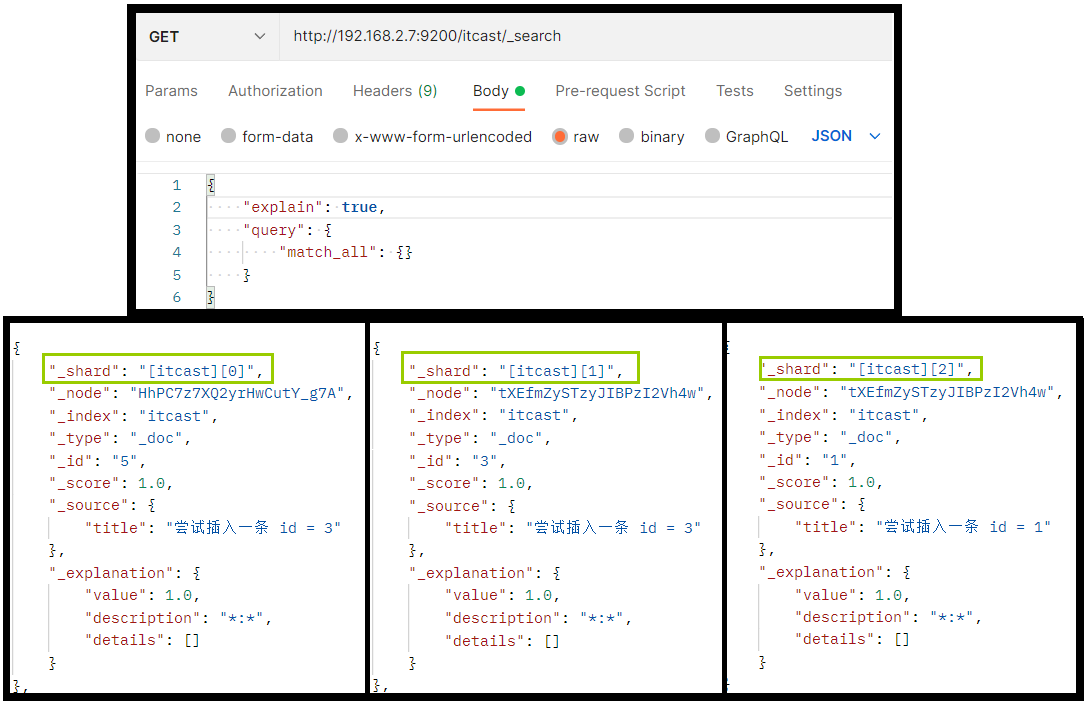This screenshot has width=1090, height=704.
Task: Click the chevron next to JSON
Action: [875, 136]
